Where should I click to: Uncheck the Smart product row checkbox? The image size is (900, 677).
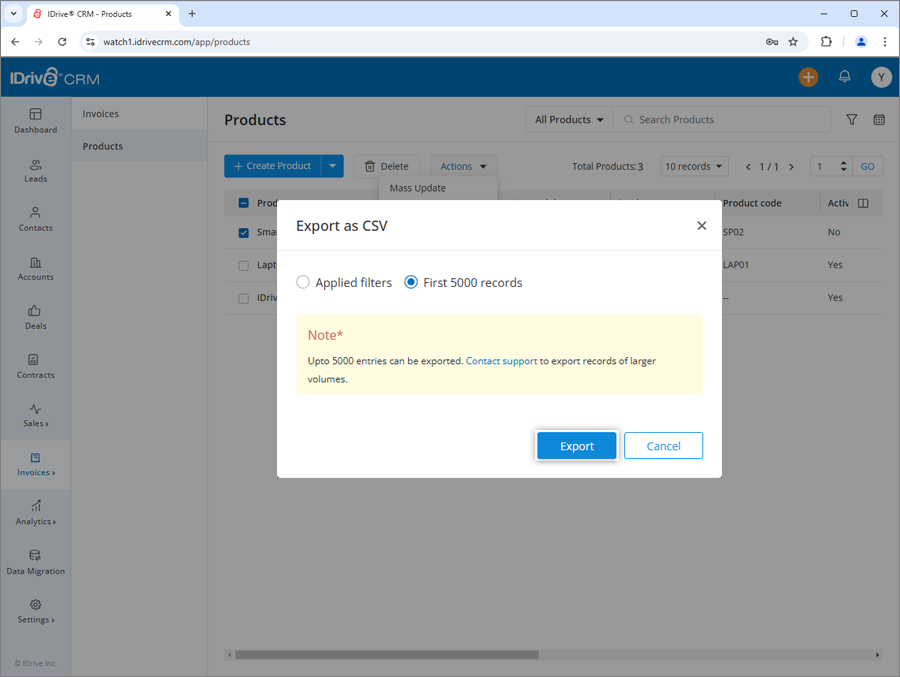[x=241, y=231]
